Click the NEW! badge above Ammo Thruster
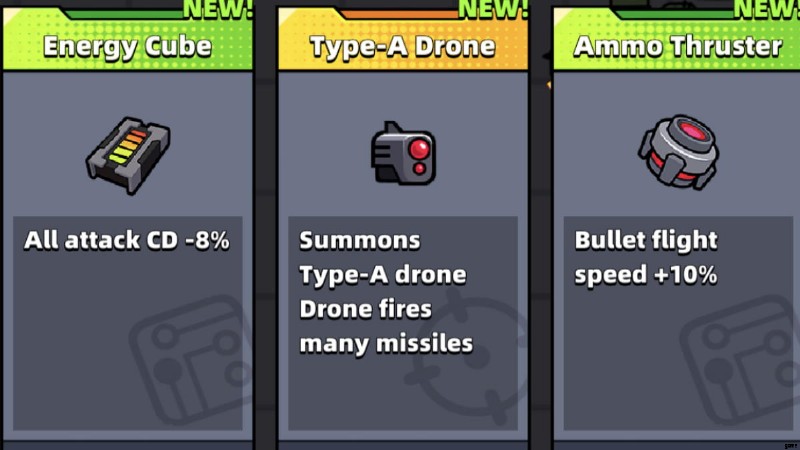 (x=766, y=9)
